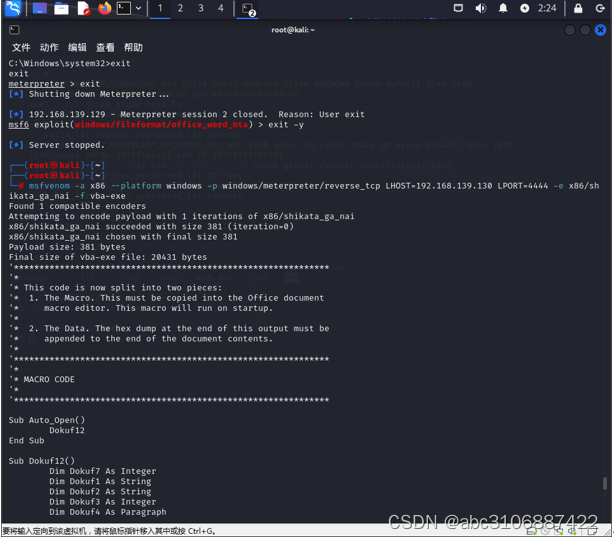Open the Kali dragon applications menu
Viewport: 614px width, 539px height.
pos(13,8)
